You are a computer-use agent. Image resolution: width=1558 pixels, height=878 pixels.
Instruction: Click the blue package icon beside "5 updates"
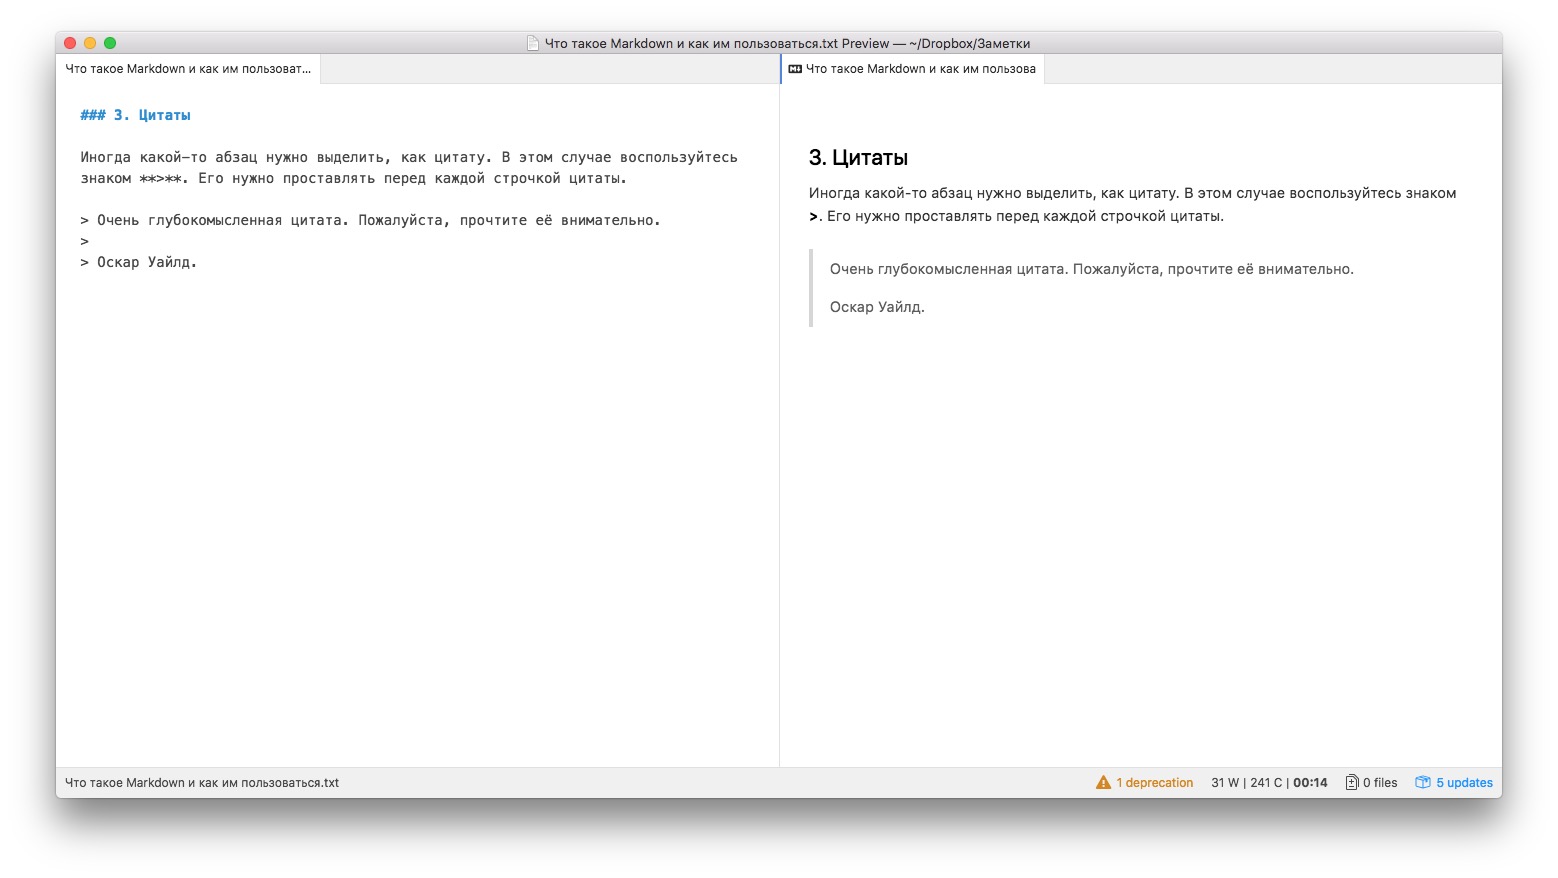[1422, 783]
